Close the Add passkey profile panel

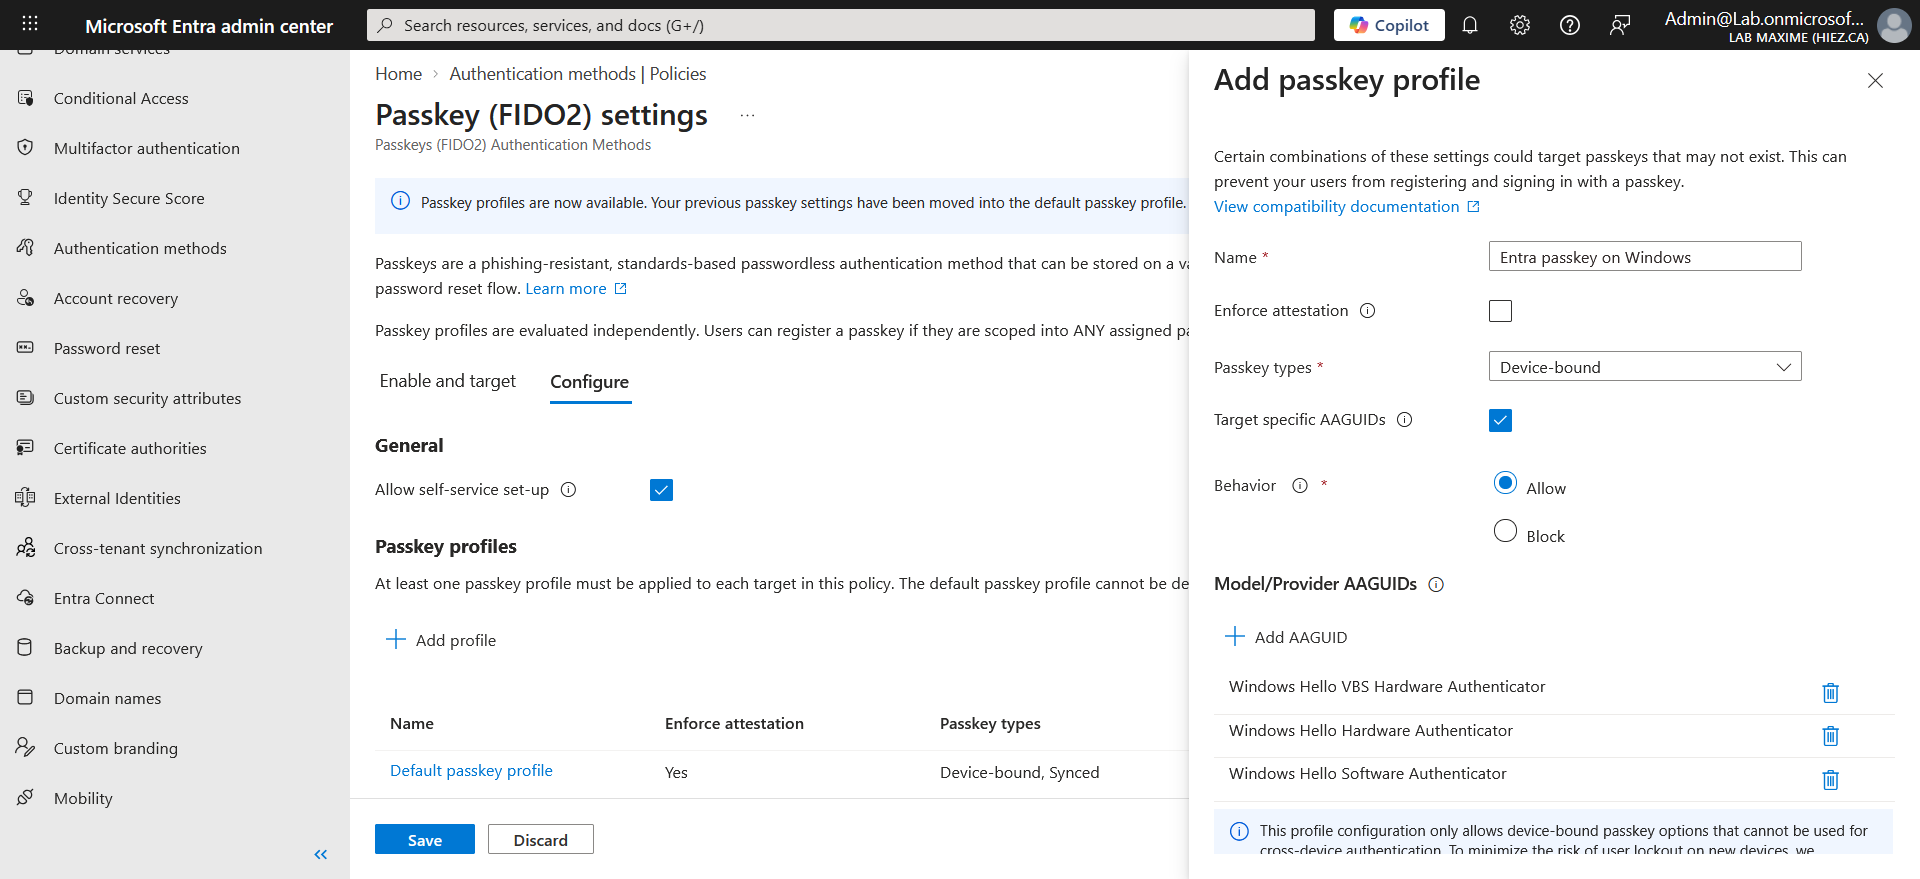coord(1875,81)
